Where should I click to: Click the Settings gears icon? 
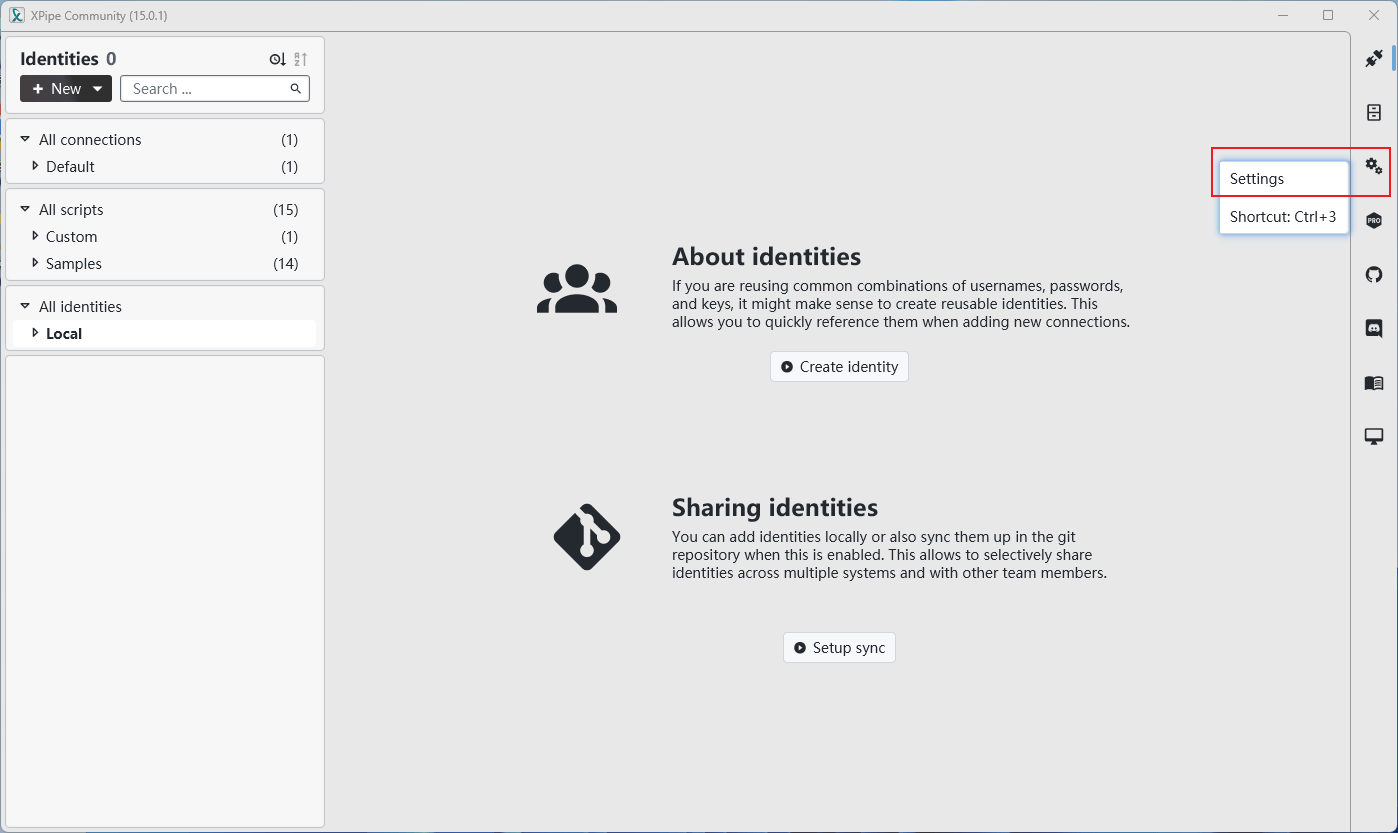click(1374, 166)
